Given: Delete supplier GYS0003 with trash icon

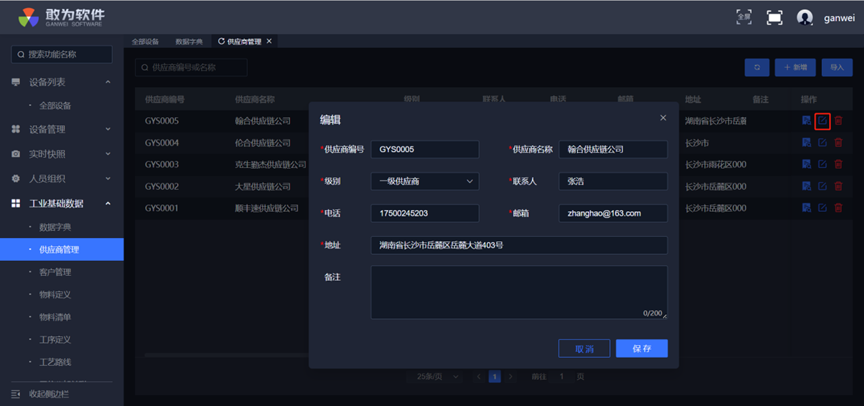Looking at the screenshot, I should pyautogui.click(x=838, y=164).
